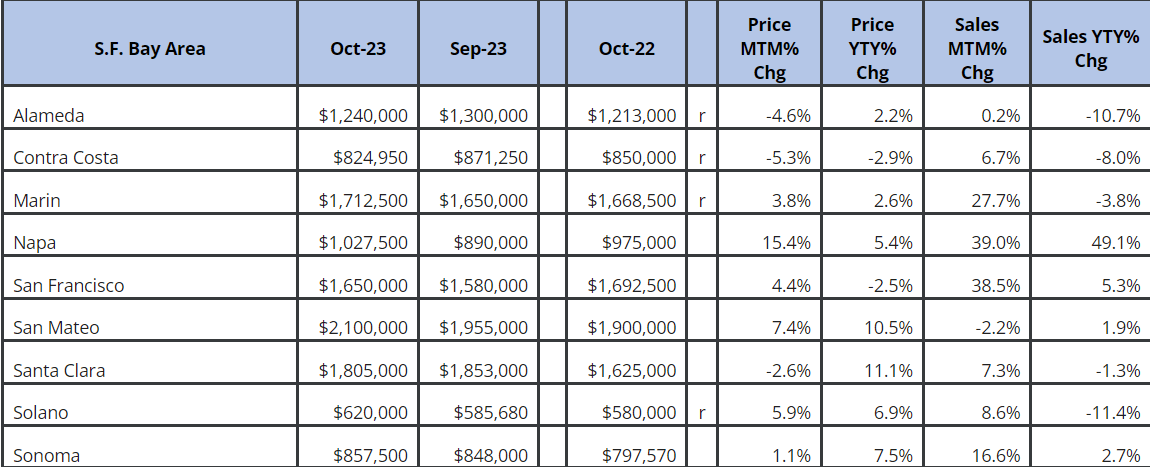
Task: Click the 'r' marker in Alameda row
Action: 702,115
